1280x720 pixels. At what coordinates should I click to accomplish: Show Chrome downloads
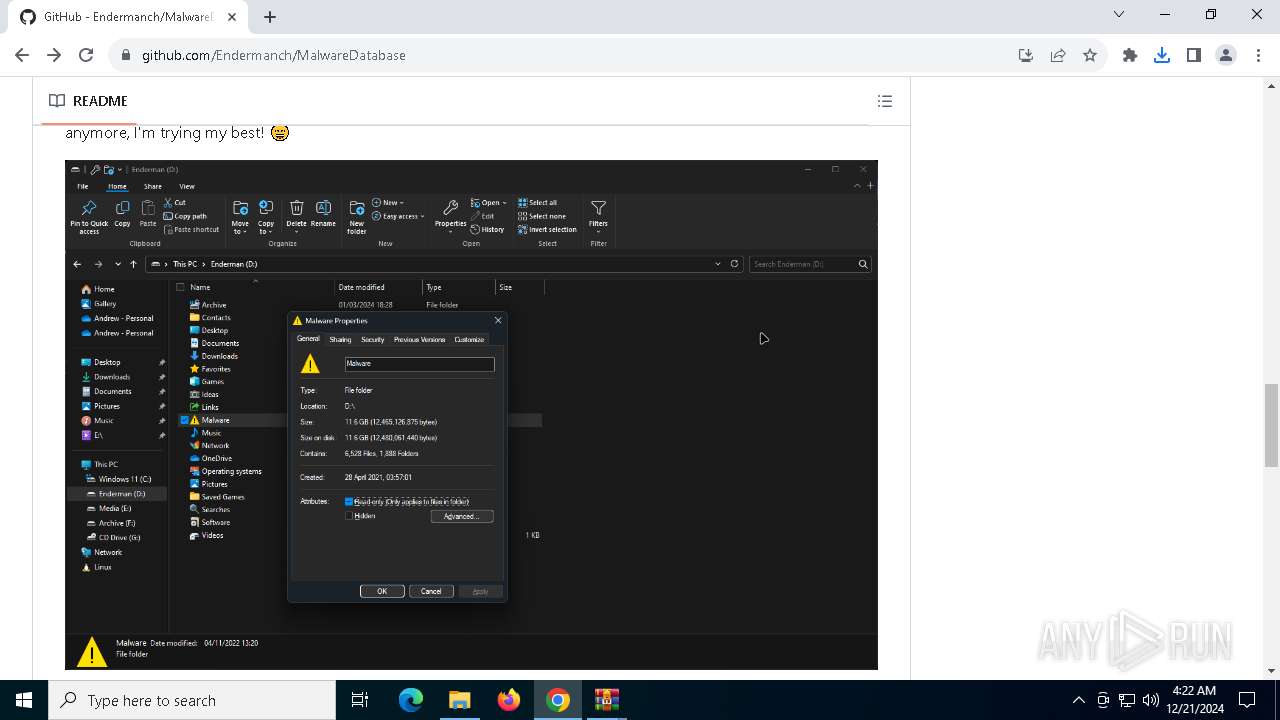coord(1162,55)
